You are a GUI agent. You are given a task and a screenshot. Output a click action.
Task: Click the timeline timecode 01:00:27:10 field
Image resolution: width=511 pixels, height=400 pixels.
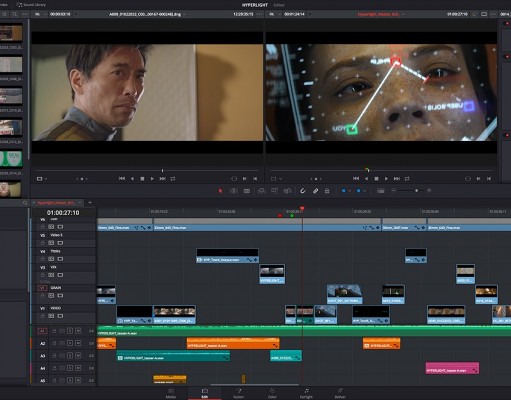click(63, 213)
